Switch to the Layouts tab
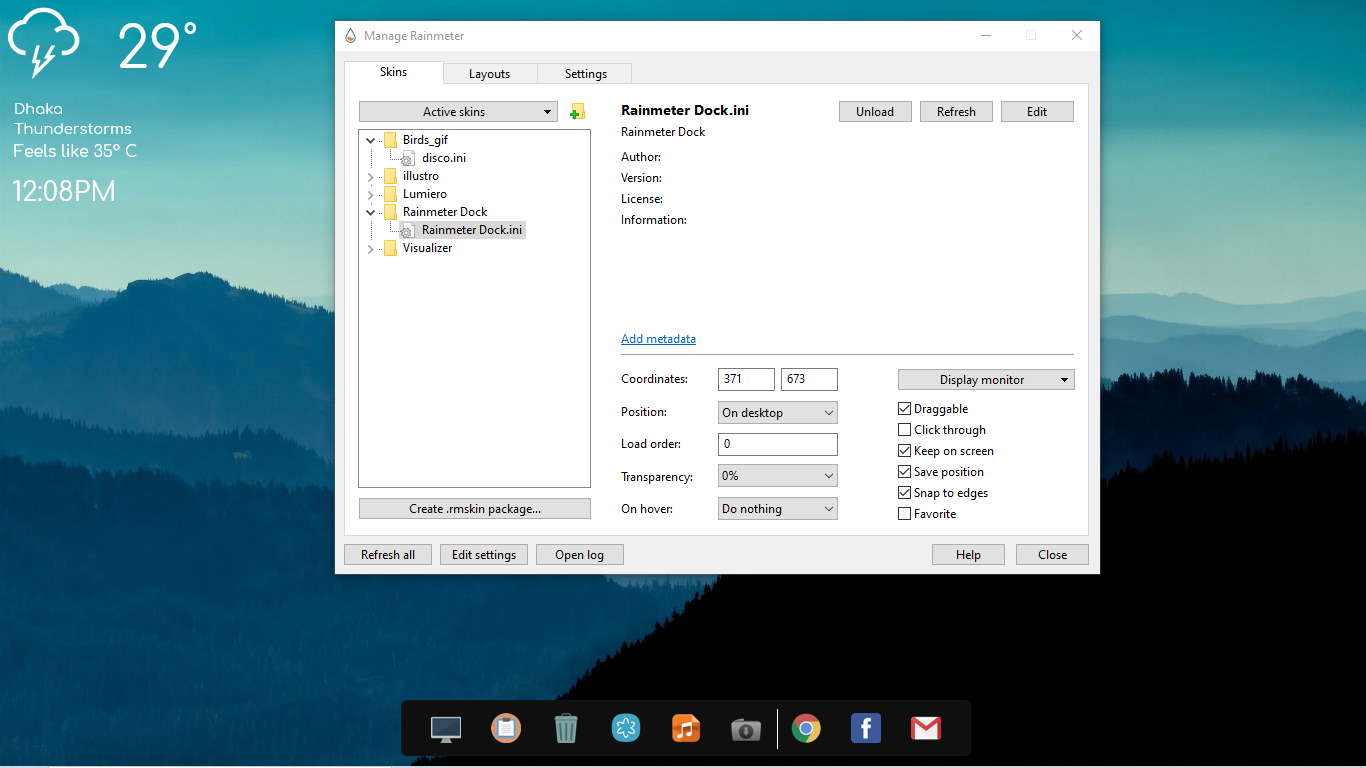The image size is (1366, 768). point(490,73)
